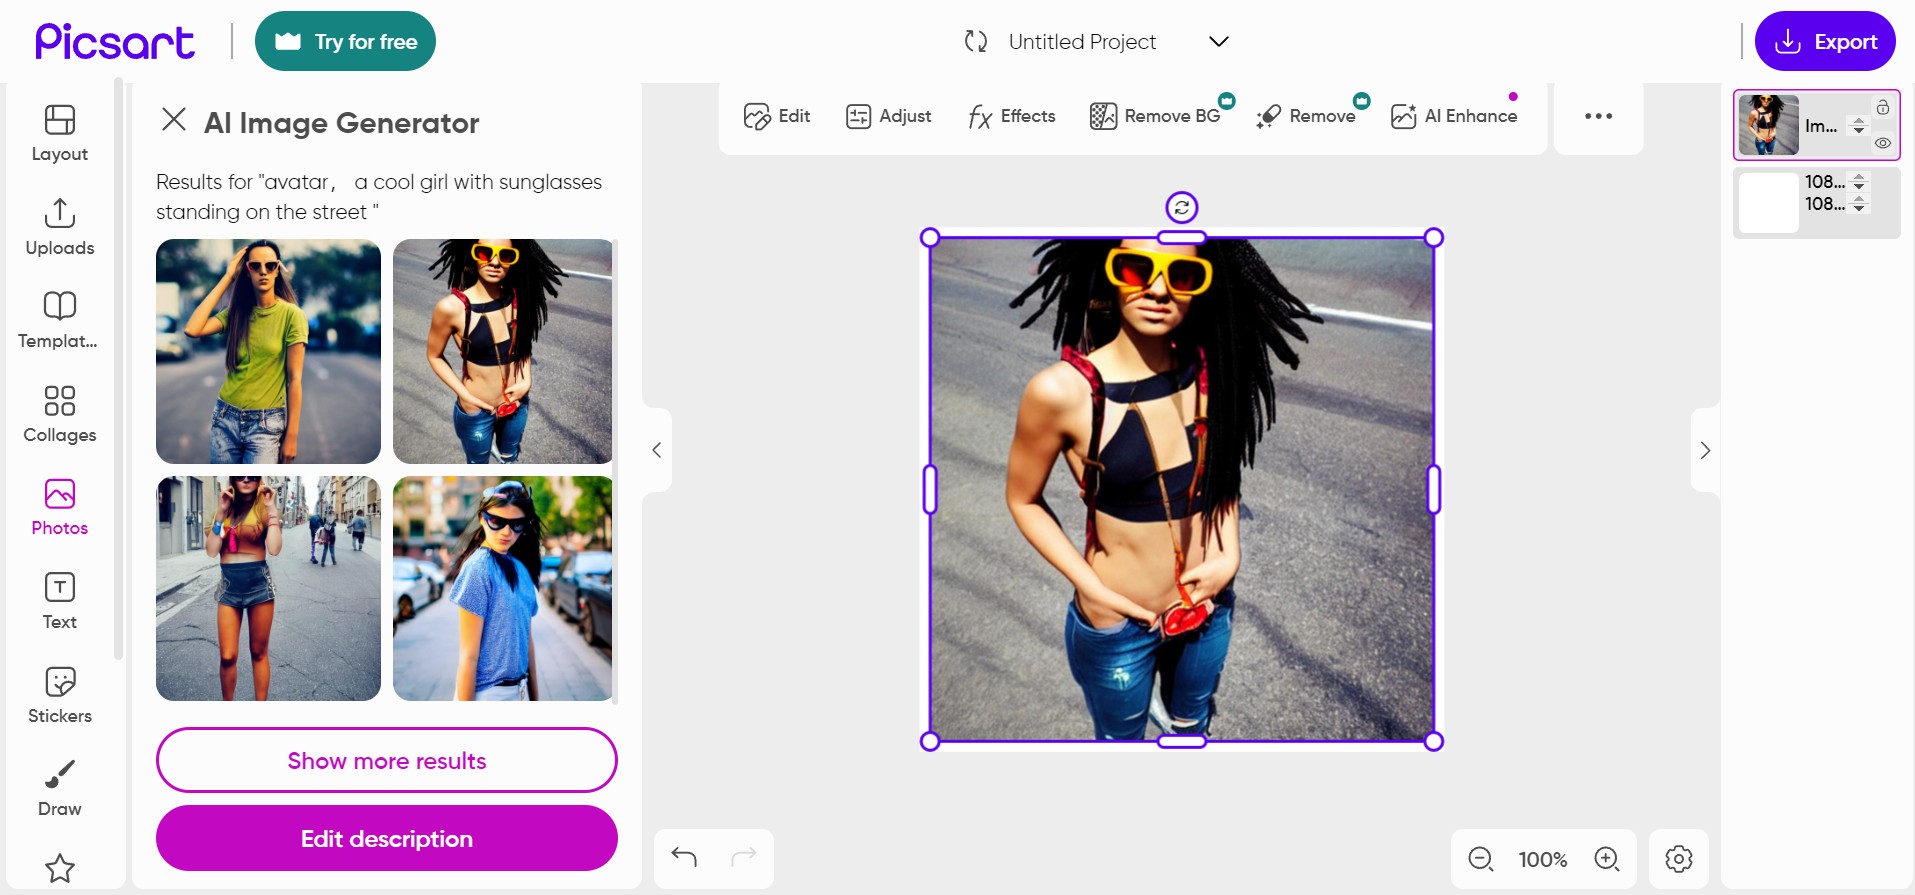
Task: Redo the last undone action
Action: tap(744, 857)
